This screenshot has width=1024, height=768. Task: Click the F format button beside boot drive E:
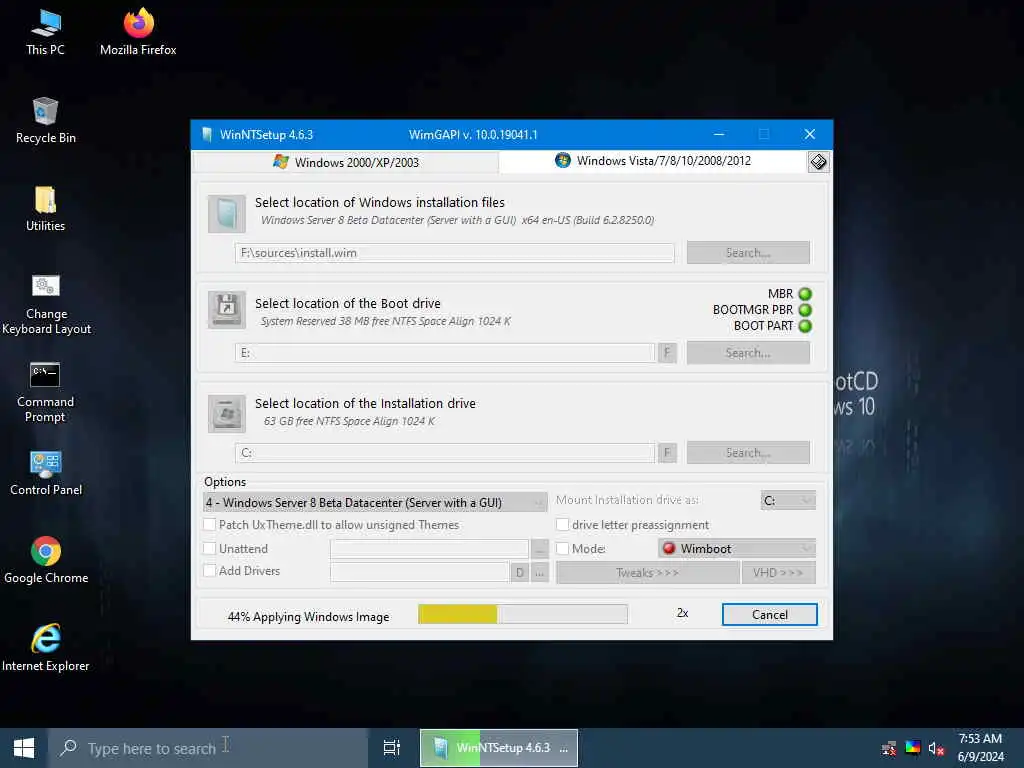tap(667, 353)
